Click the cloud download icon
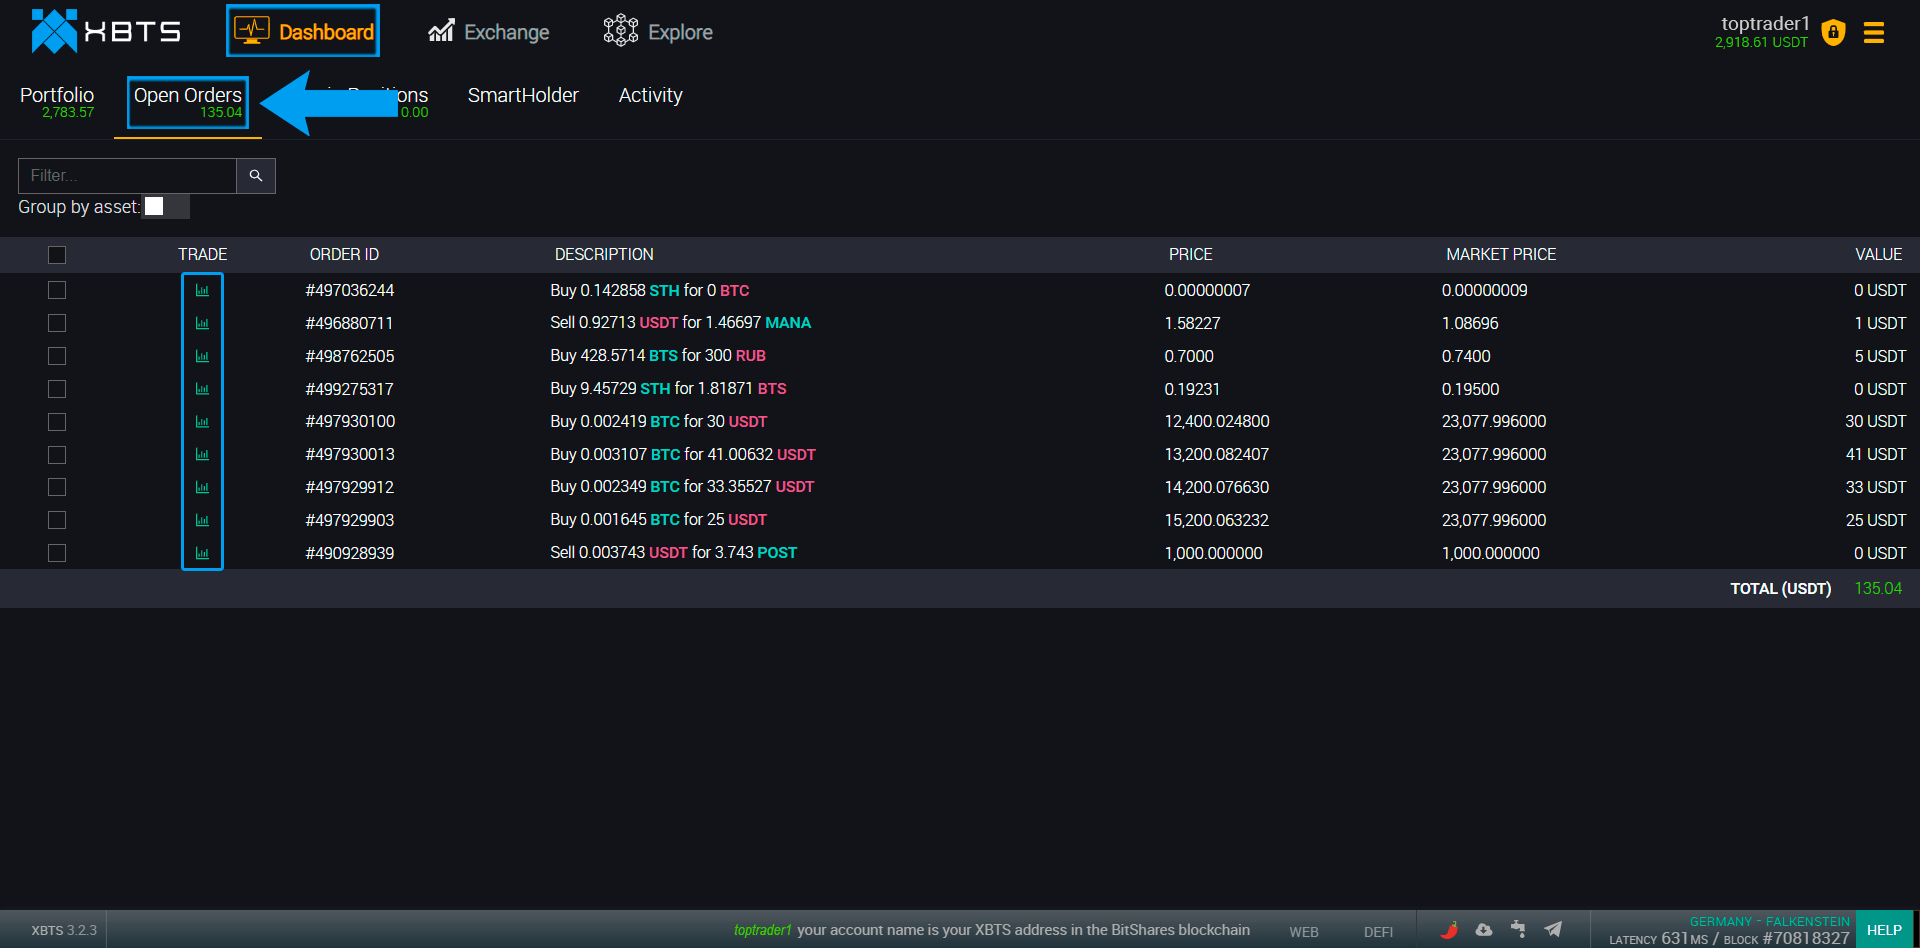This screenshot has height=948, width=1920. (x=1484, y=929)
